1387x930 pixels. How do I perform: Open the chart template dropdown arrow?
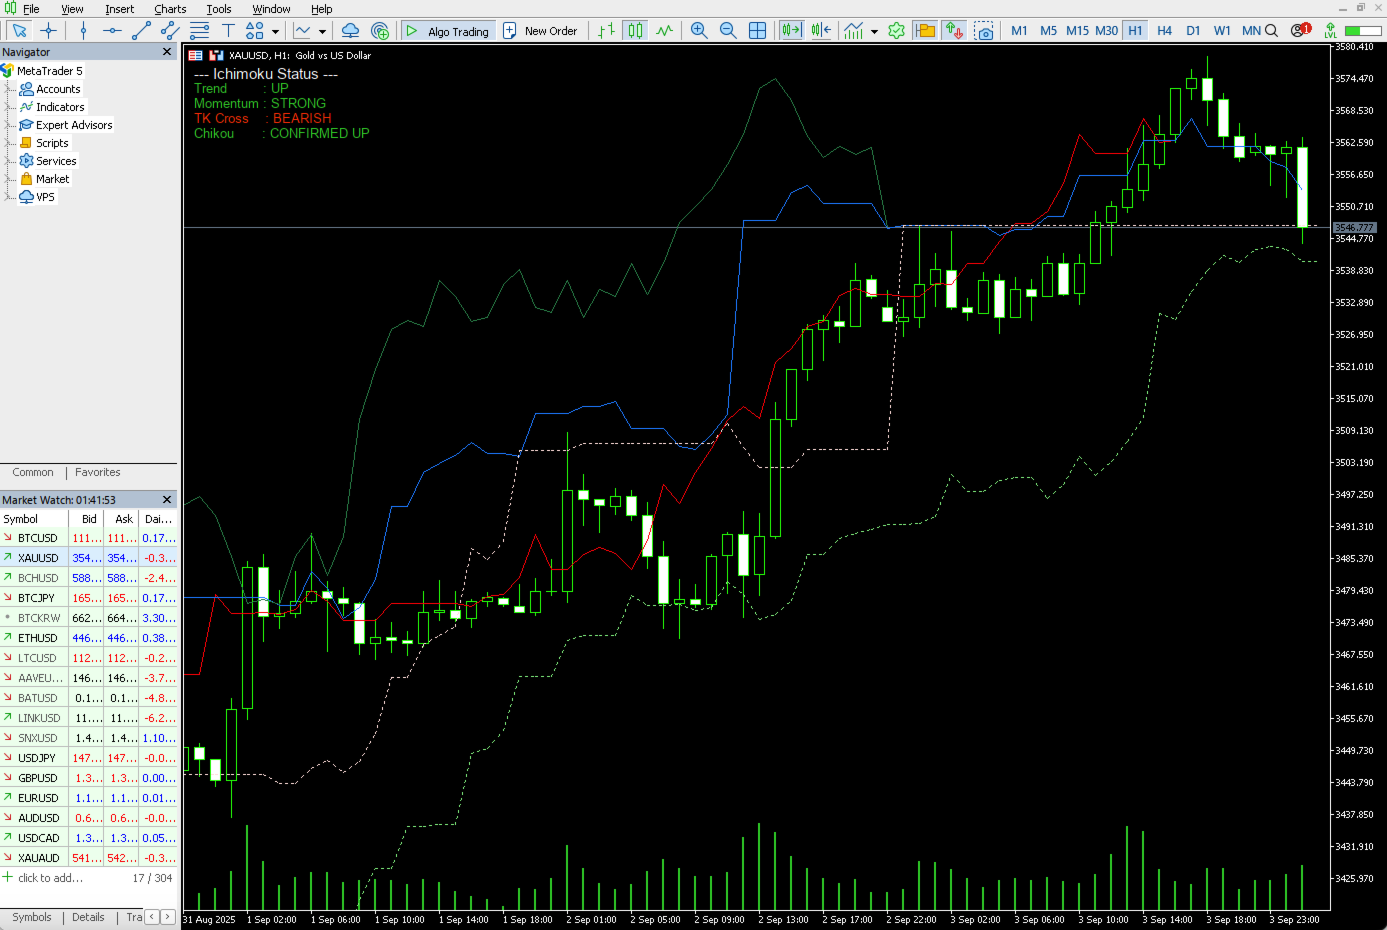(322, 31)
